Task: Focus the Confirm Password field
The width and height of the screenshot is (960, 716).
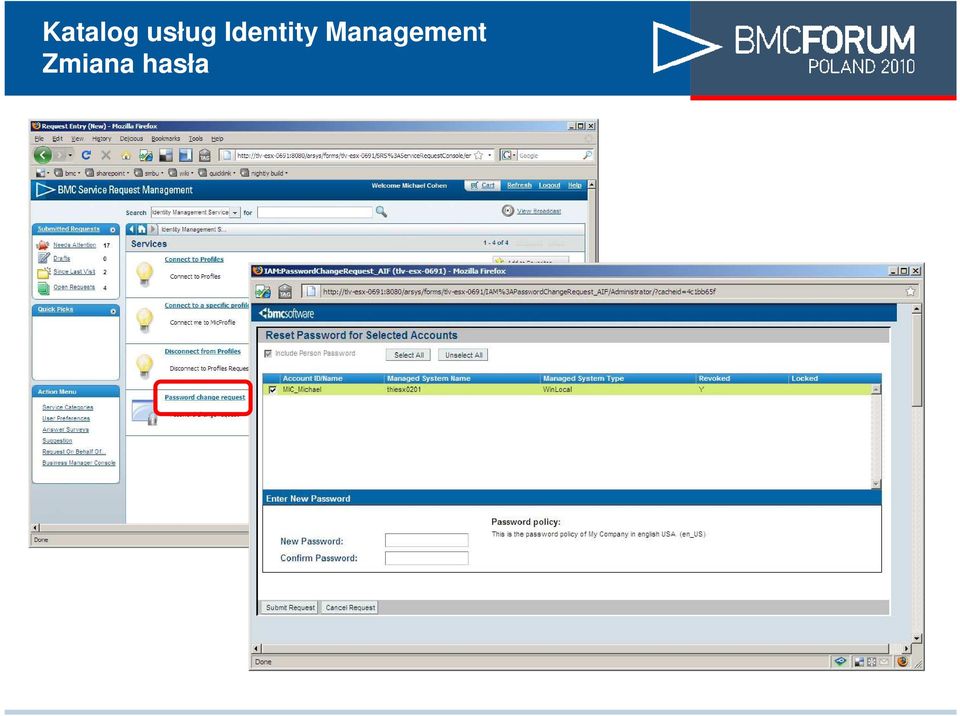Action: [x=427, y=558]
